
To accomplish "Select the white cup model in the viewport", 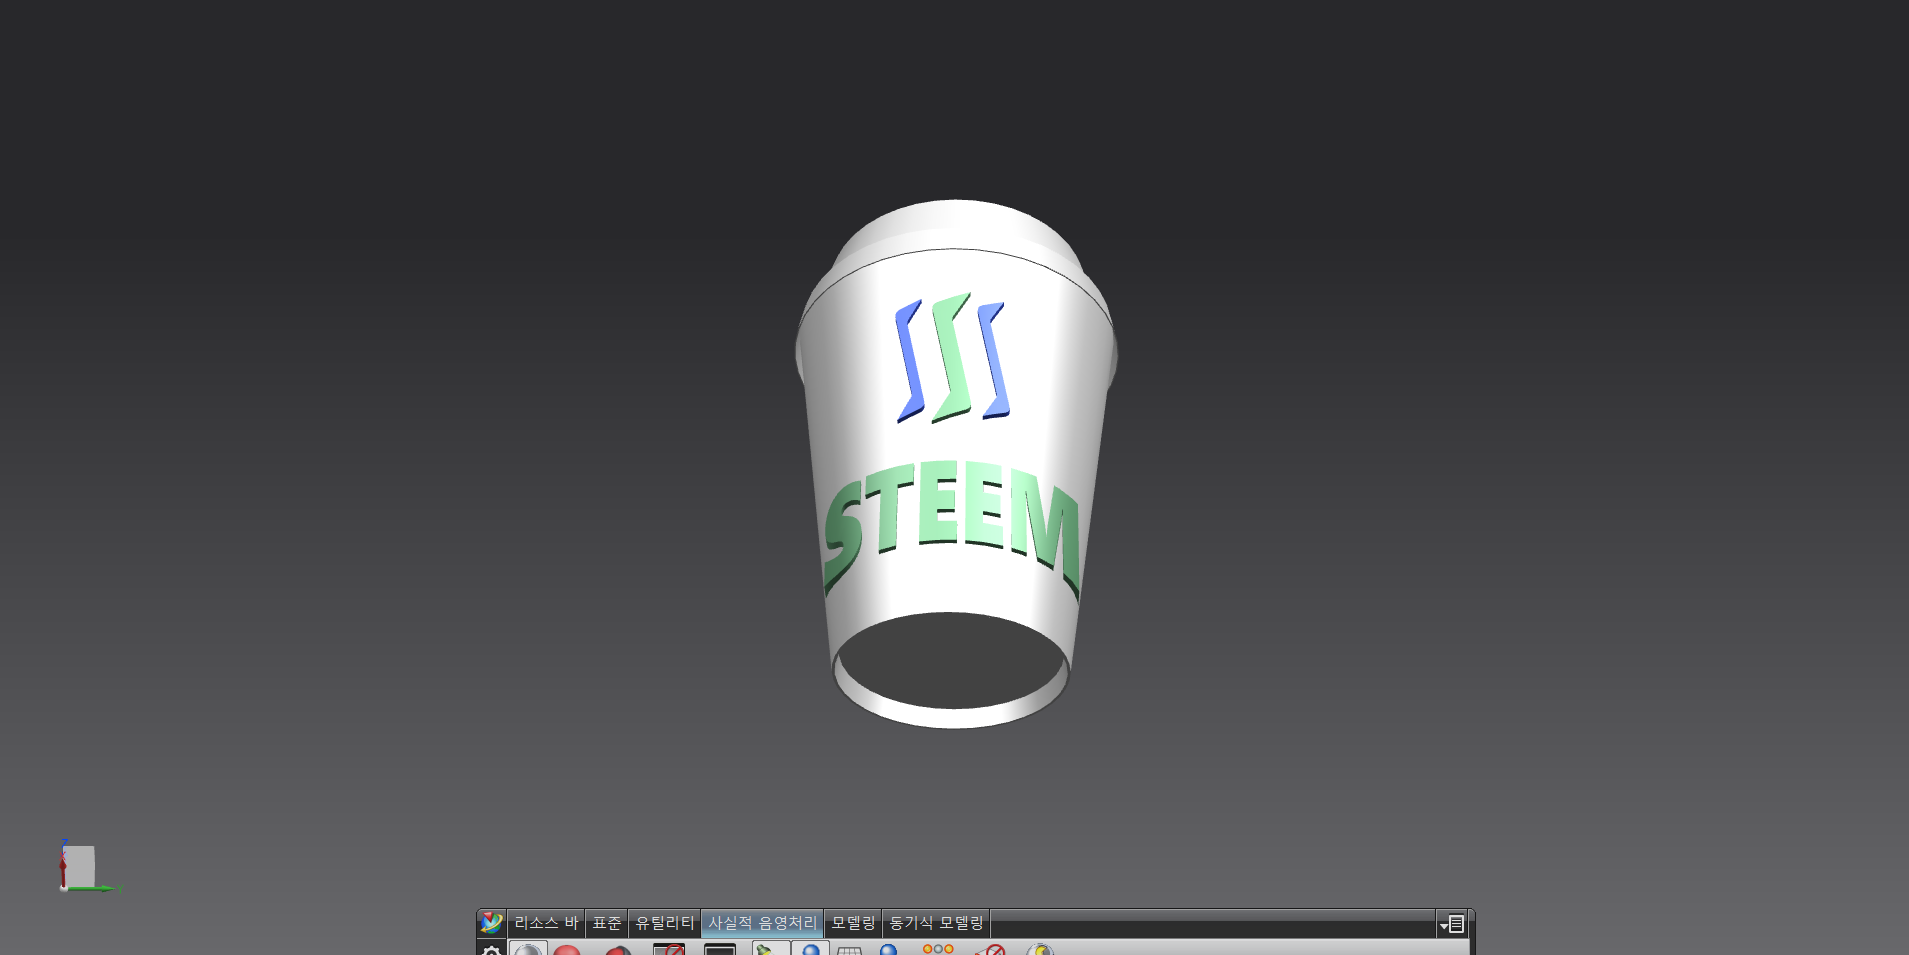I will [955, 463].
